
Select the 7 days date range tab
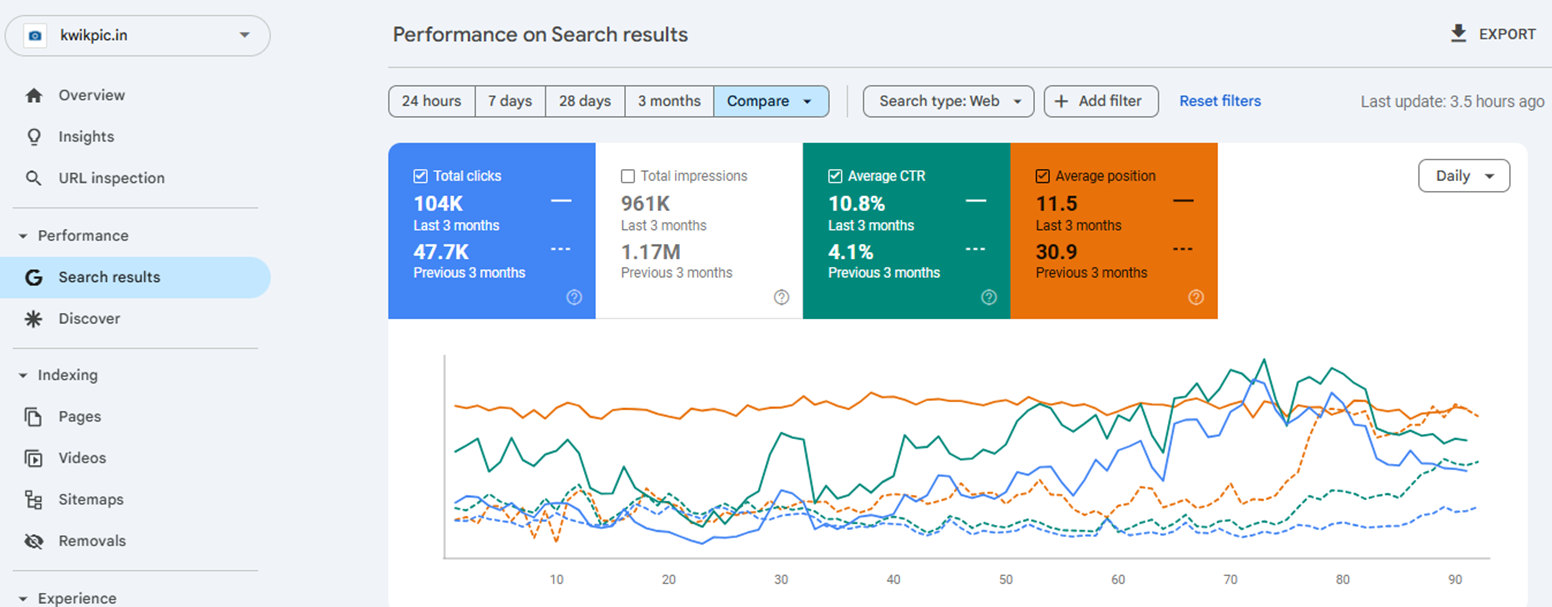510,101
